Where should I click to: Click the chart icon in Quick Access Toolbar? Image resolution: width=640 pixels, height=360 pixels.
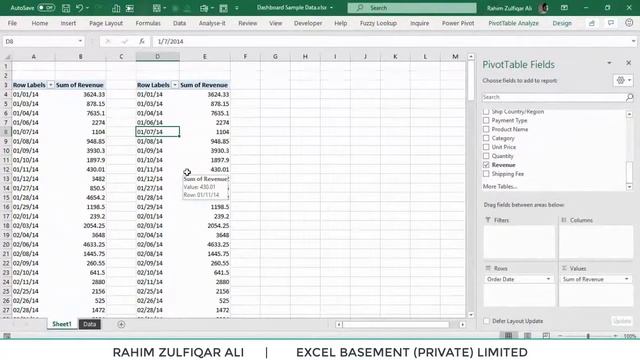pos(116,8)
